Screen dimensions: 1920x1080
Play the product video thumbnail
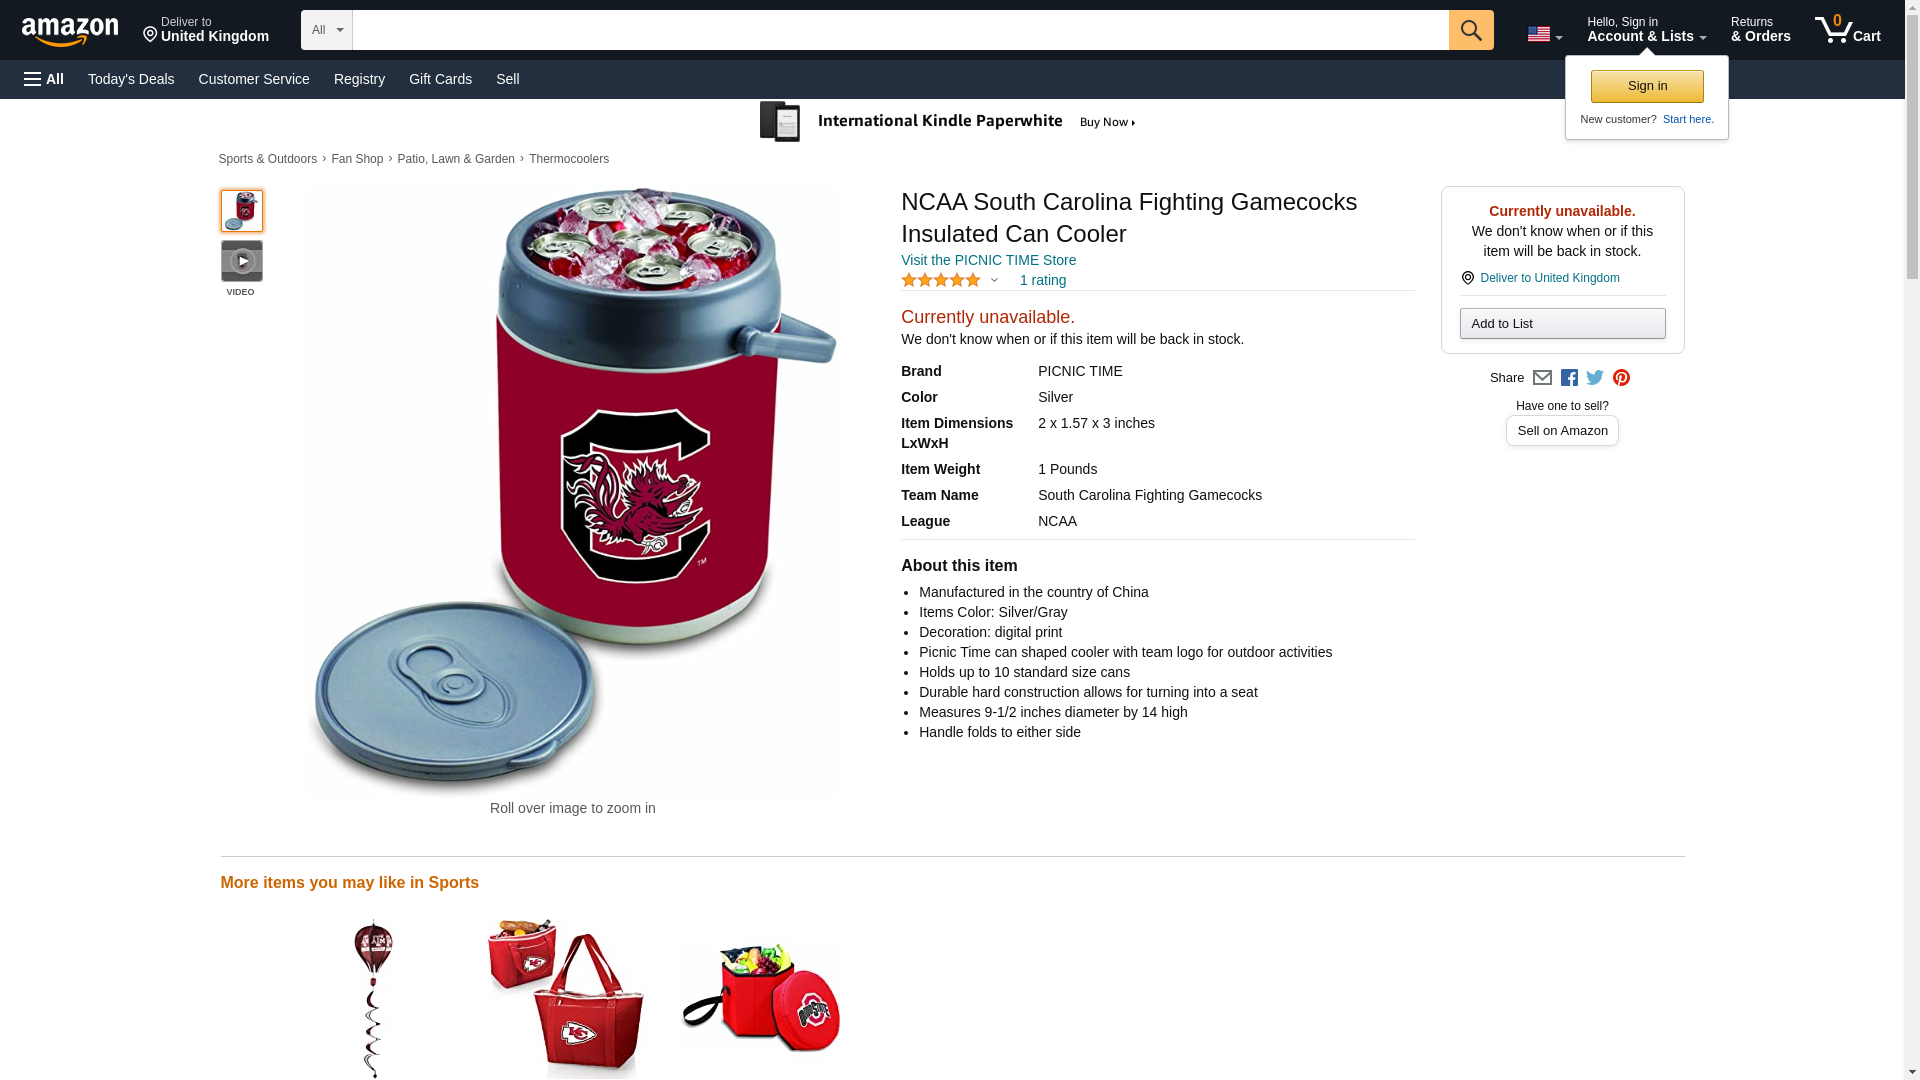[242, 262]
